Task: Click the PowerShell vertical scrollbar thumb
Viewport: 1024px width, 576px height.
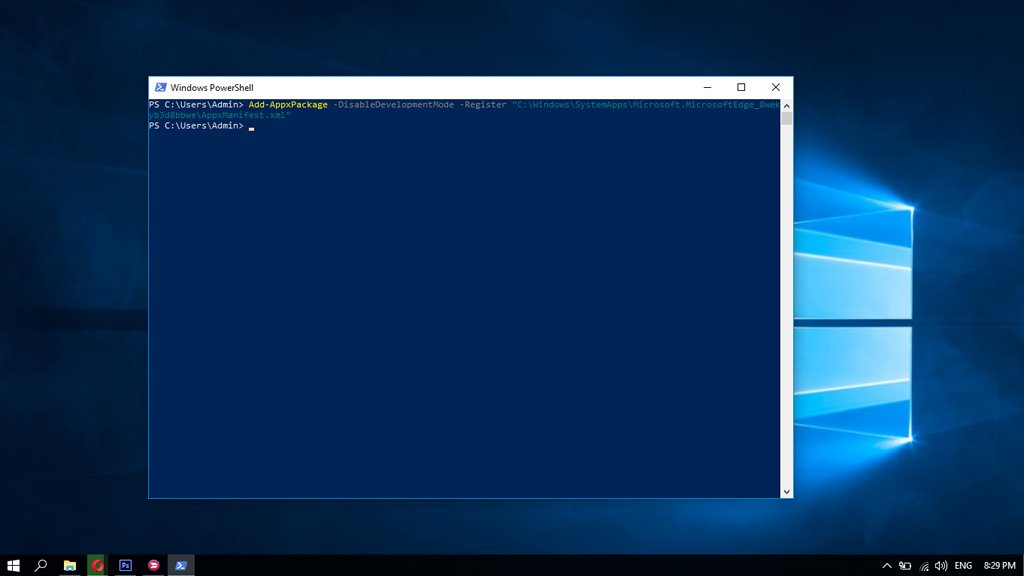Action: pos(786,119)
